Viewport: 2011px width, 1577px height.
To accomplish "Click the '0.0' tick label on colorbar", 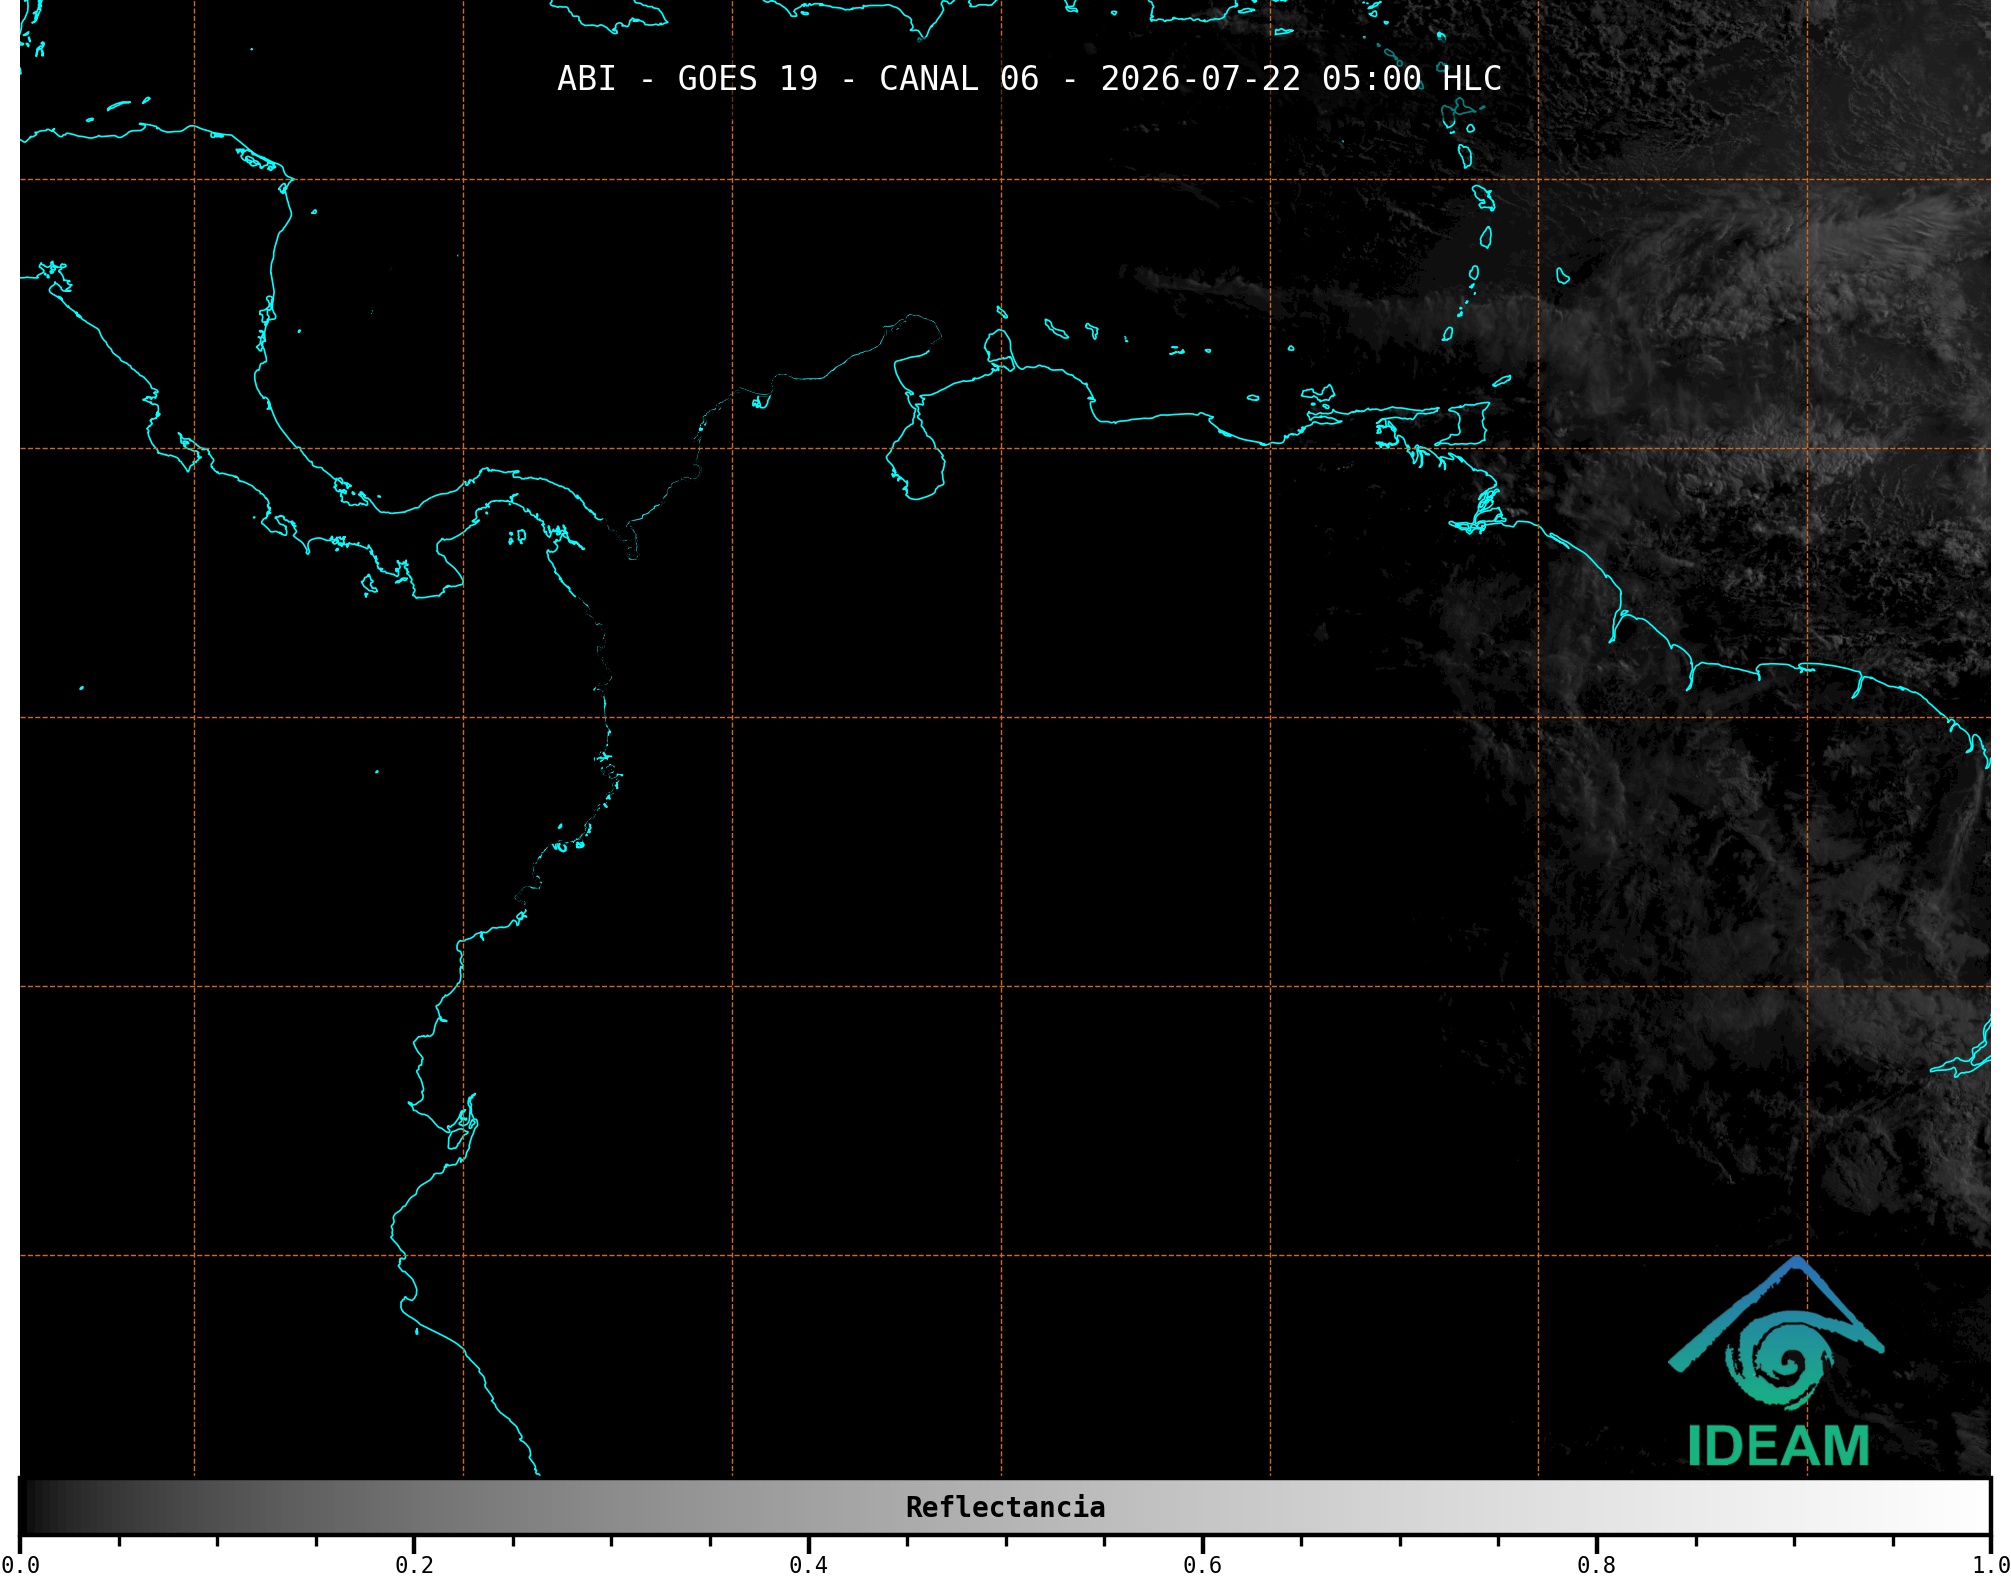I will pyautogui.click(x=20, y=1564).
